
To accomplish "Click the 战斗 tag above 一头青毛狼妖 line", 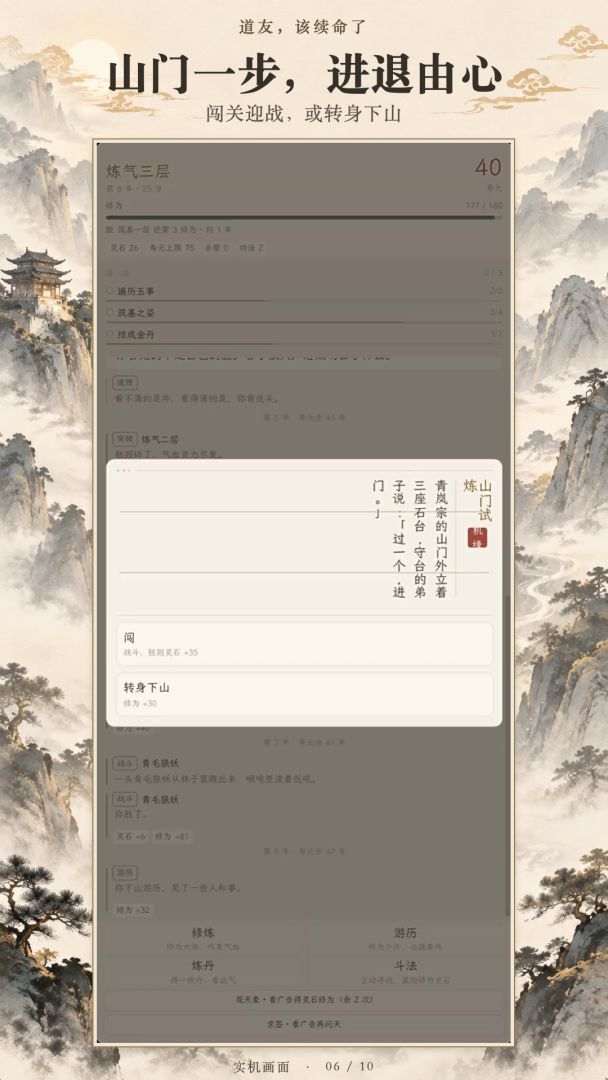I will [125, 763].
